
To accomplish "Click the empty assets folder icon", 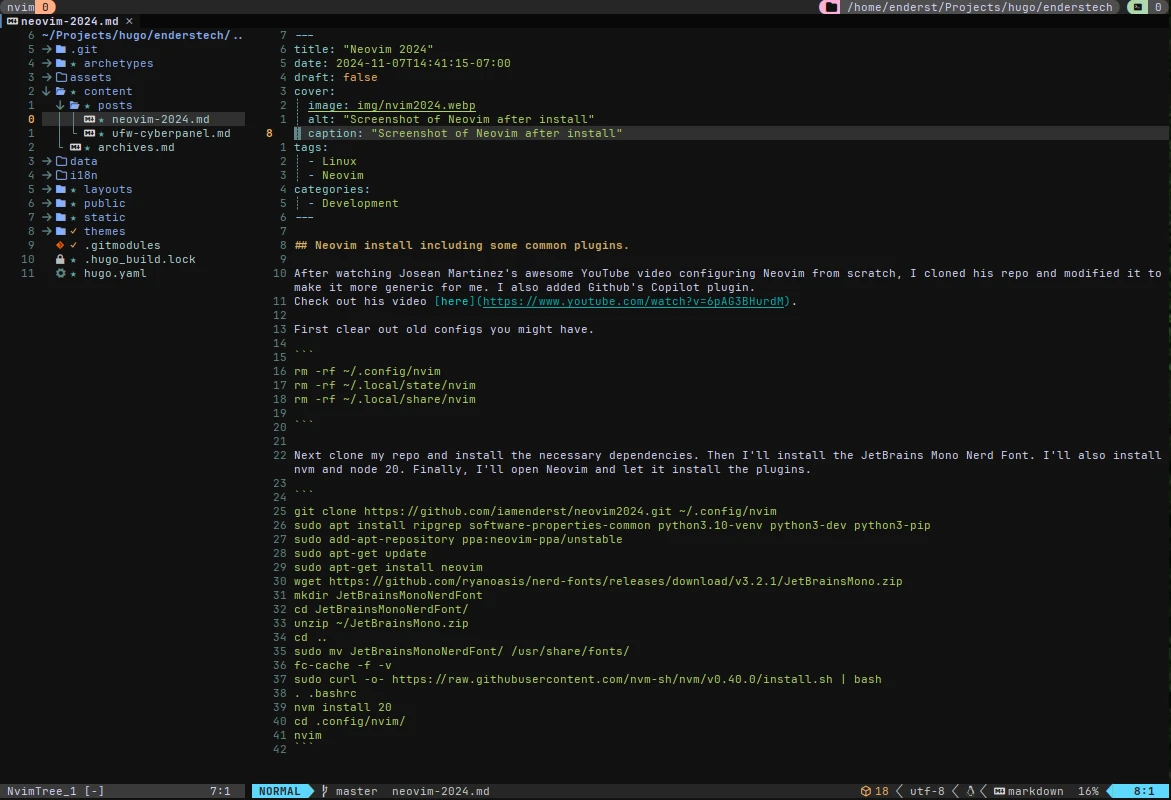I will [61, 78].
